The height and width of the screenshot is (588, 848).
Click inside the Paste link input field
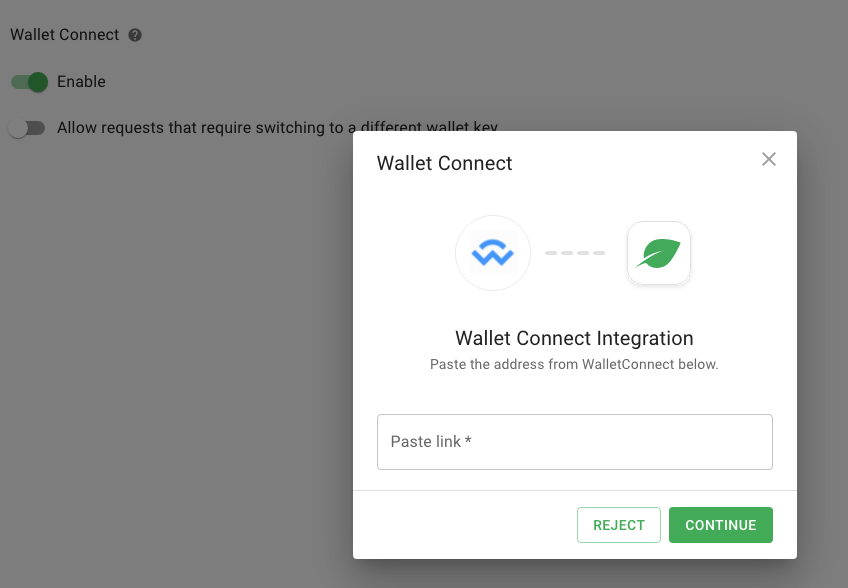(x=575, y=441)
